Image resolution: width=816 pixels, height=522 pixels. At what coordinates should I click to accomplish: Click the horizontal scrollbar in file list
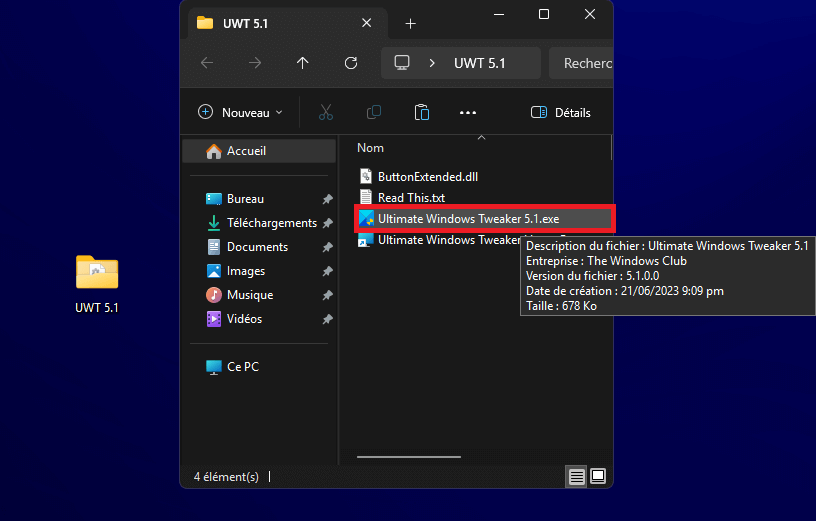click(x=409, y=457)
